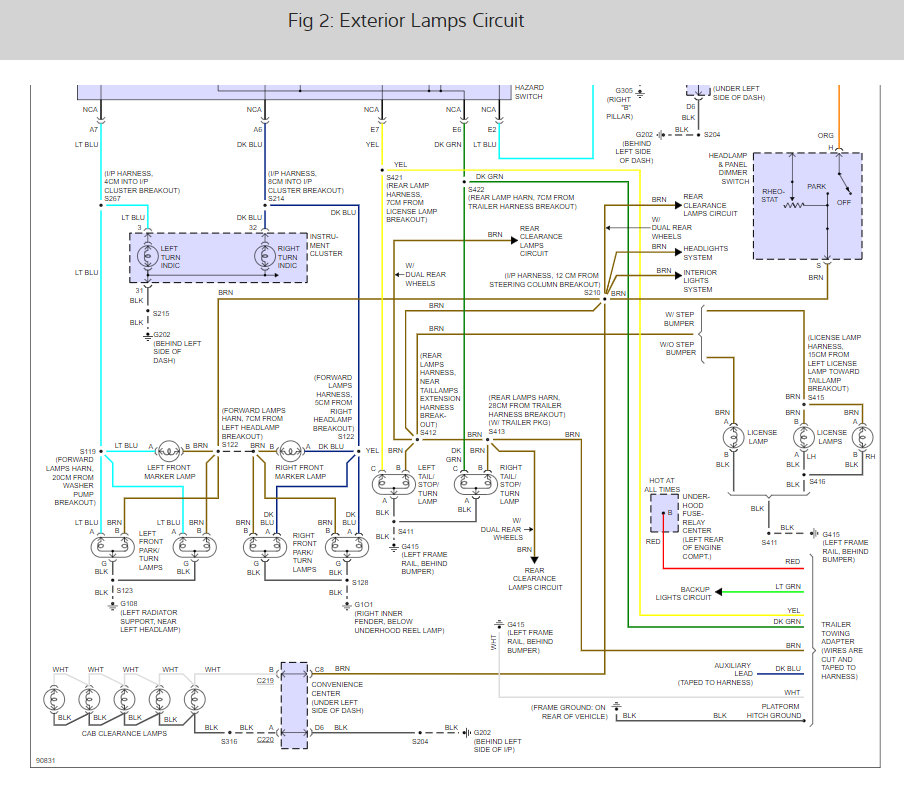Click the RIGHT FRONT MARKER LAMP bulb symbol
Screen dimensions: 904x795
pyautogui.click(x=290, y=450)
